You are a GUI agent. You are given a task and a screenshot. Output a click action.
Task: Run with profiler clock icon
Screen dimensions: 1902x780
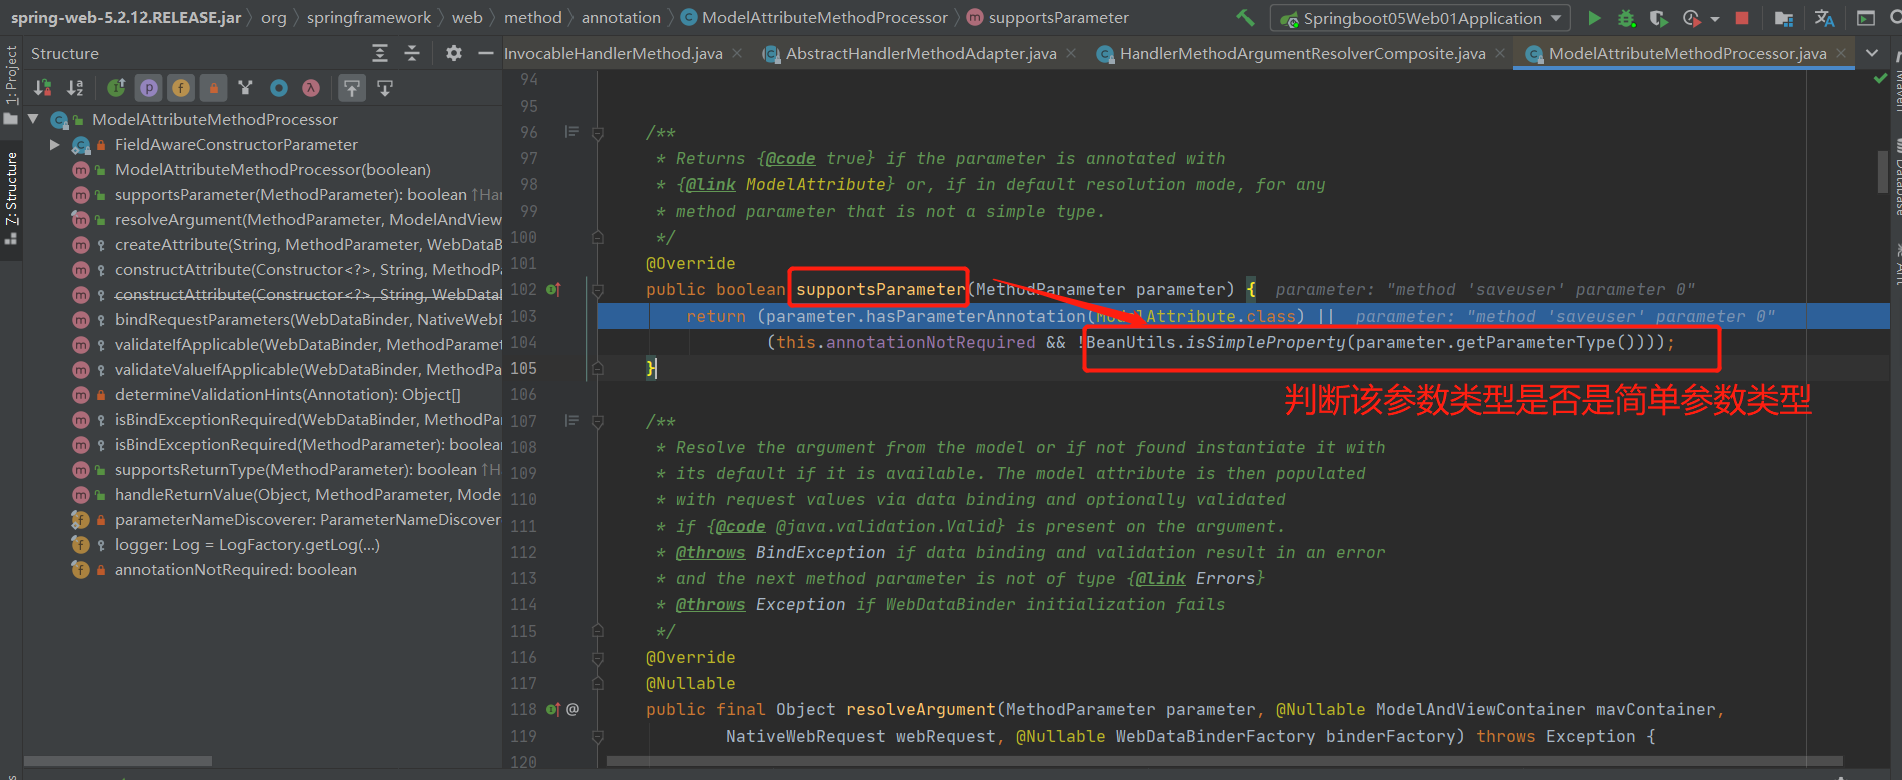tap(1691, 18)
